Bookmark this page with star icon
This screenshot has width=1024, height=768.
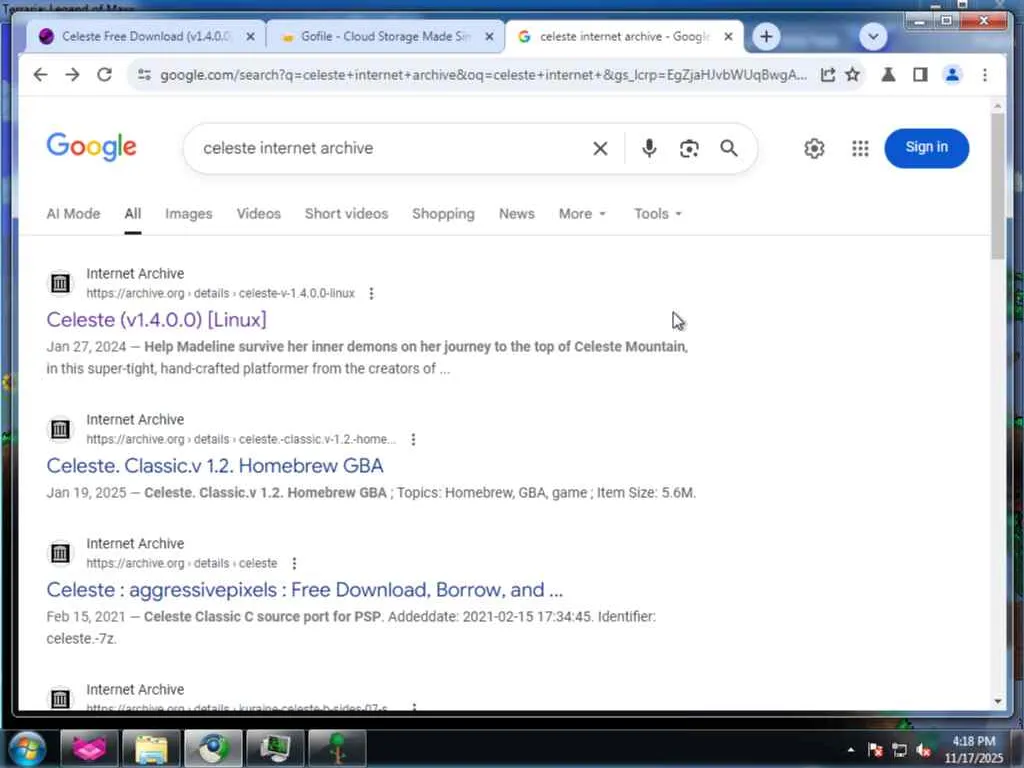pos(852,75)
